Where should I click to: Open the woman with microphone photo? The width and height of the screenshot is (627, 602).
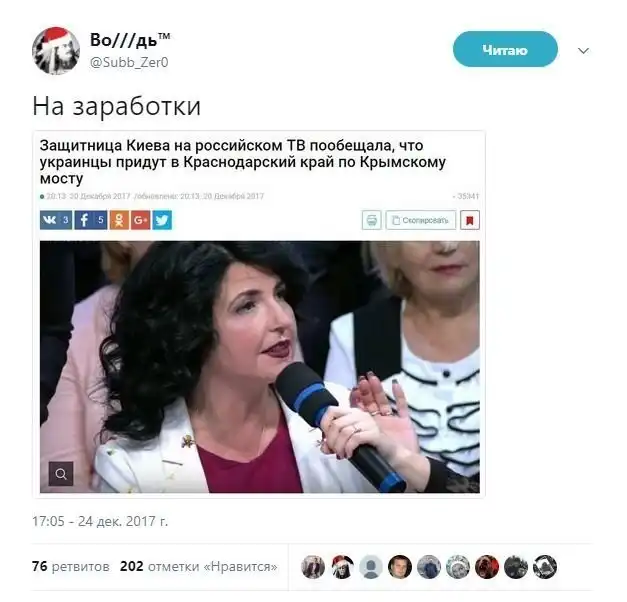[x=260, y=366]
